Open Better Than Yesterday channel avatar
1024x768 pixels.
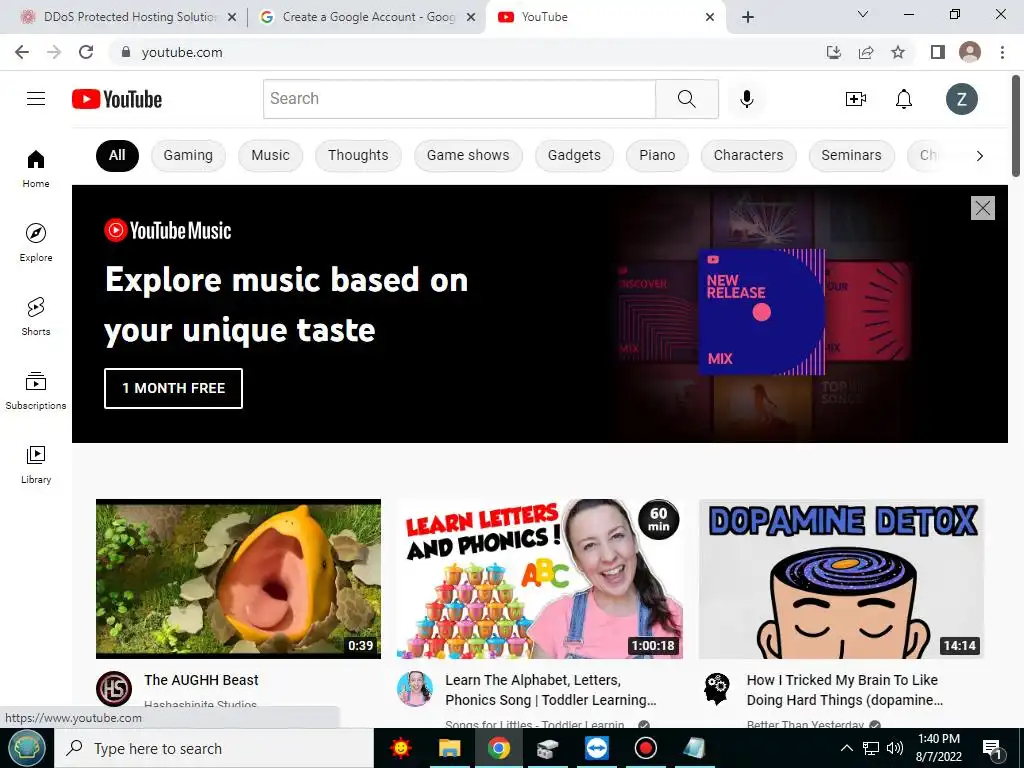point(716,689)
